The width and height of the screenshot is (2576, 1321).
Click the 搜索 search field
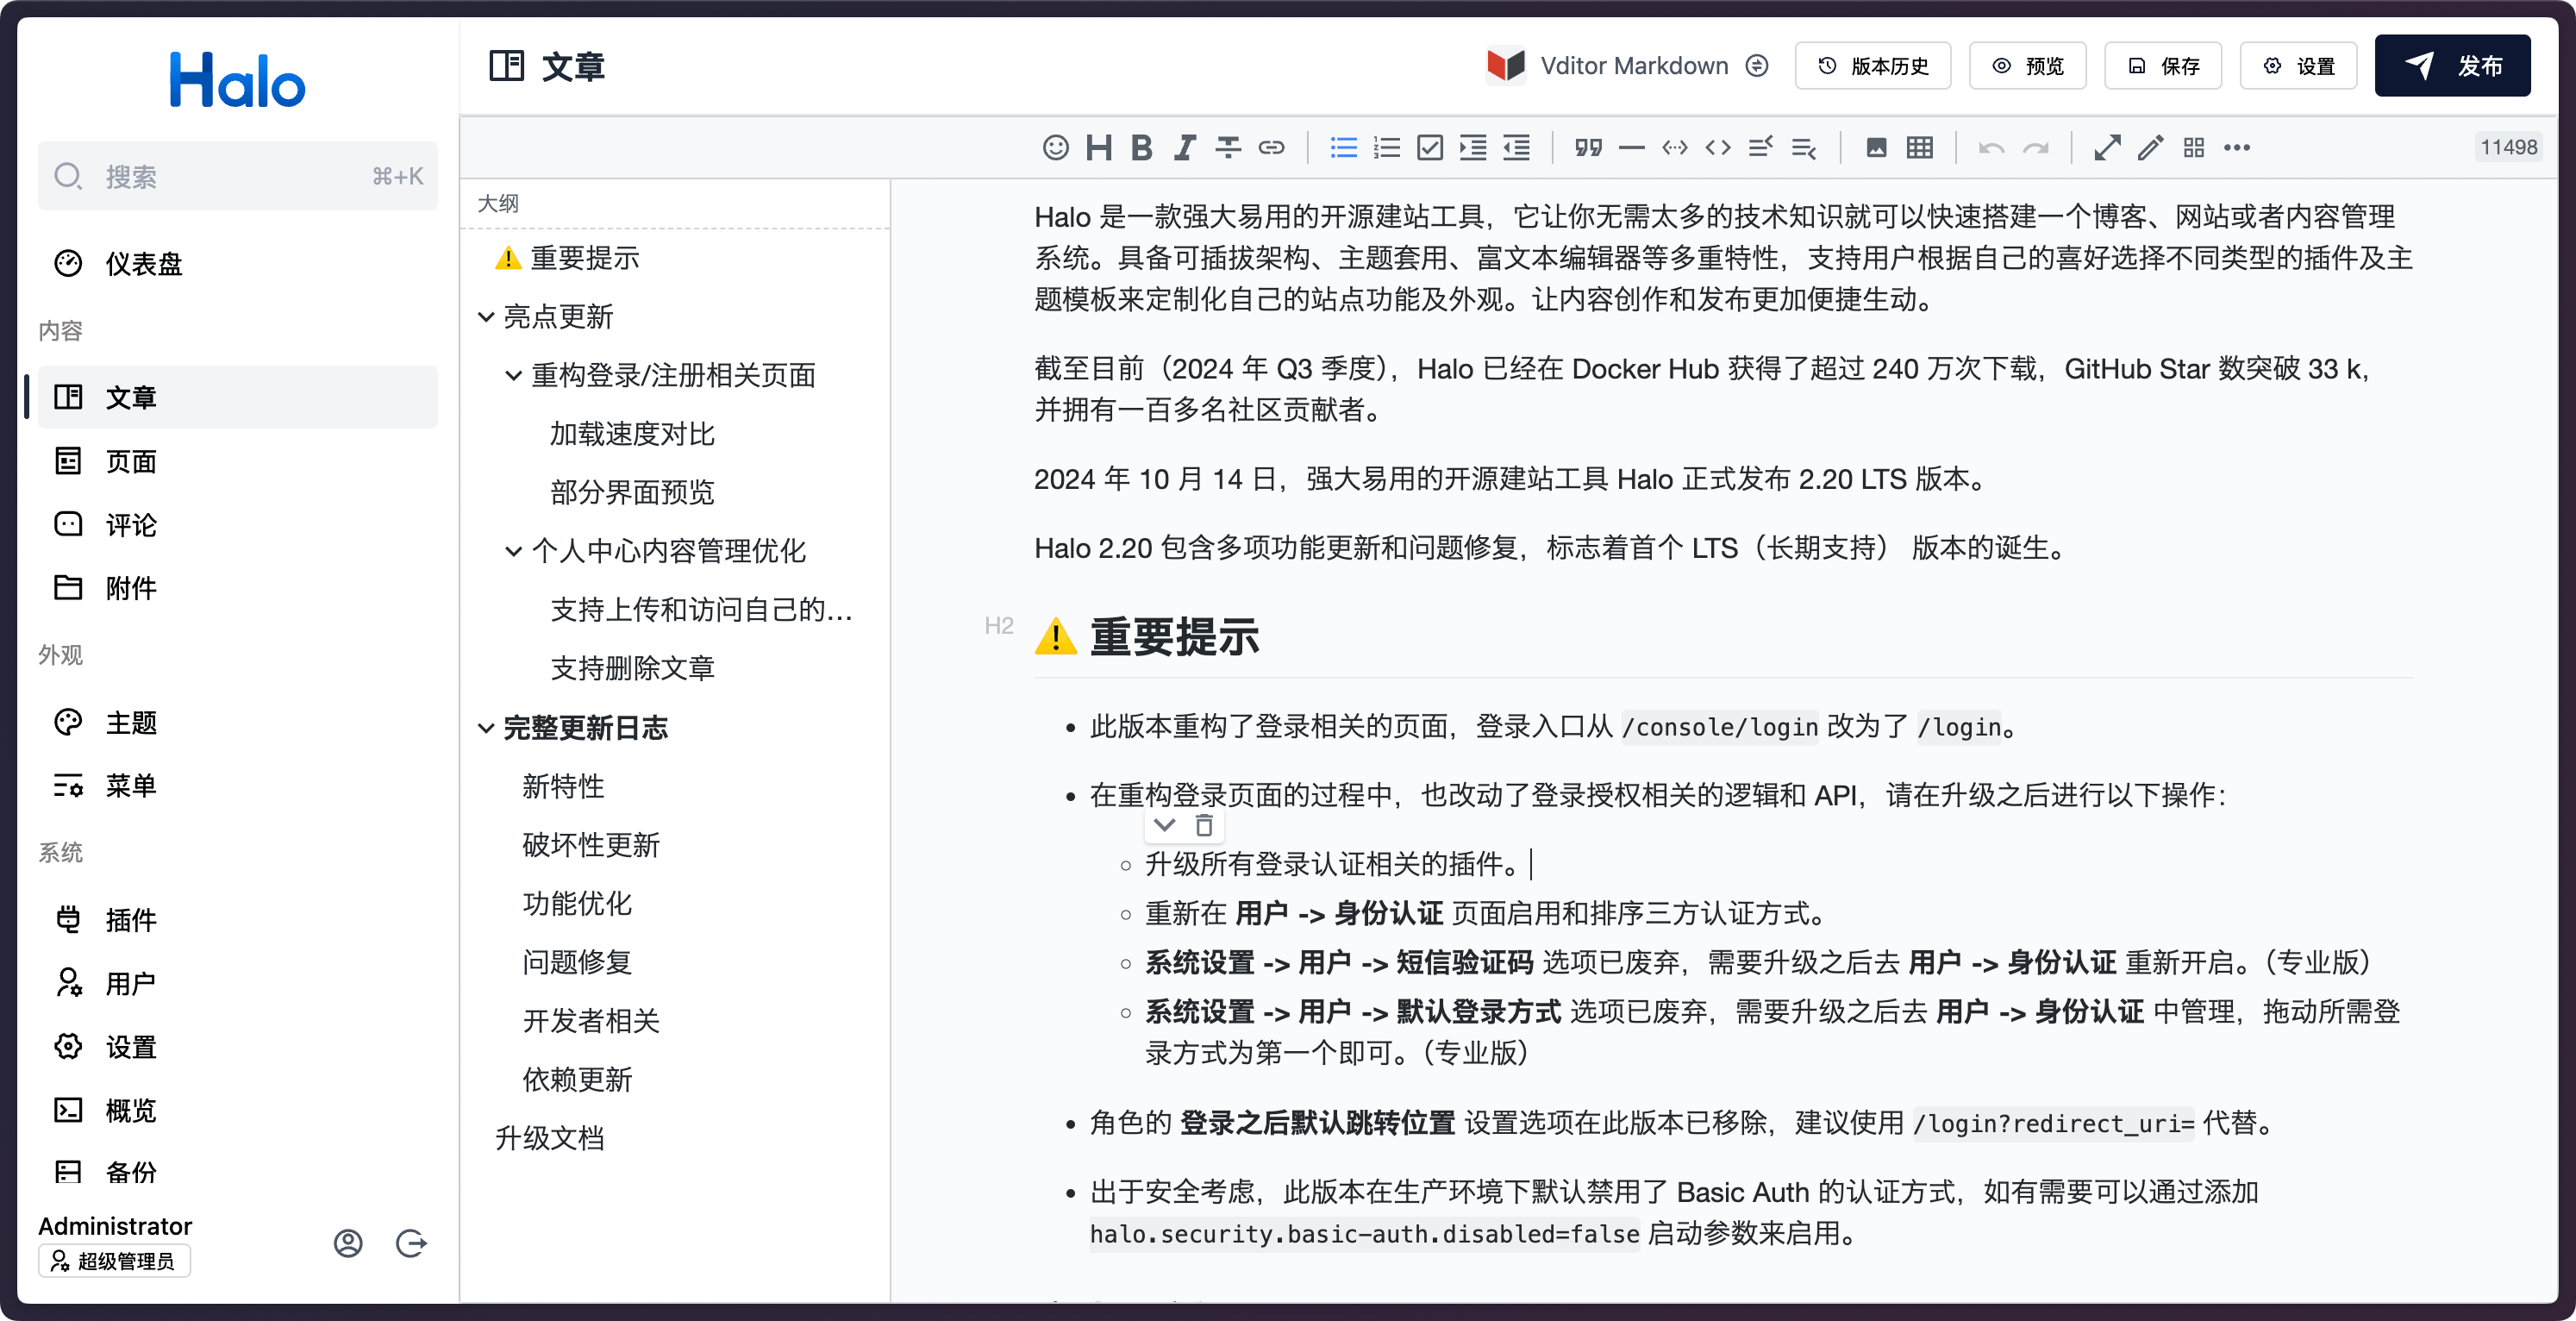pos(237,177)
